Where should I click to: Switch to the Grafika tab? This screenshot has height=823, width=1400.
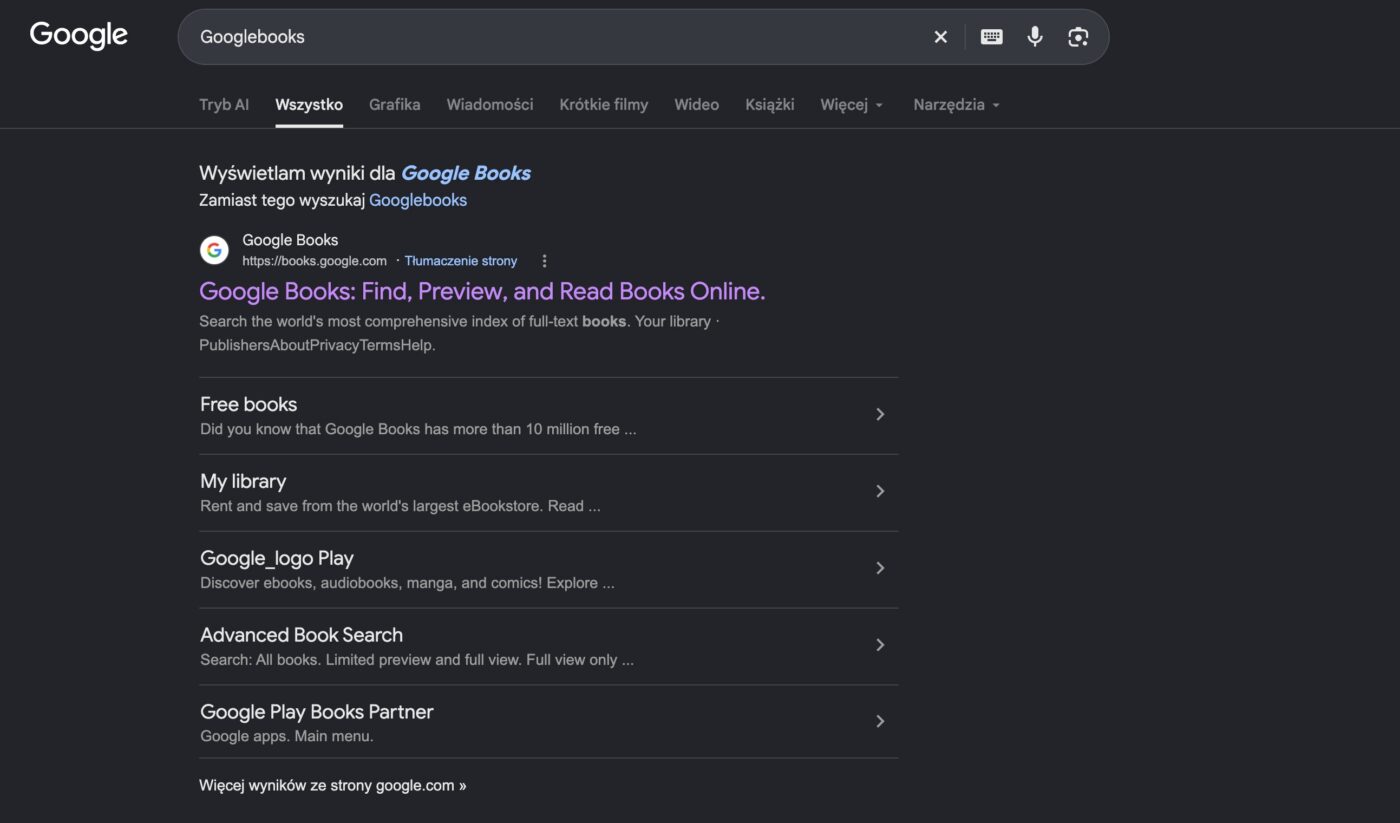coord(395,104)
